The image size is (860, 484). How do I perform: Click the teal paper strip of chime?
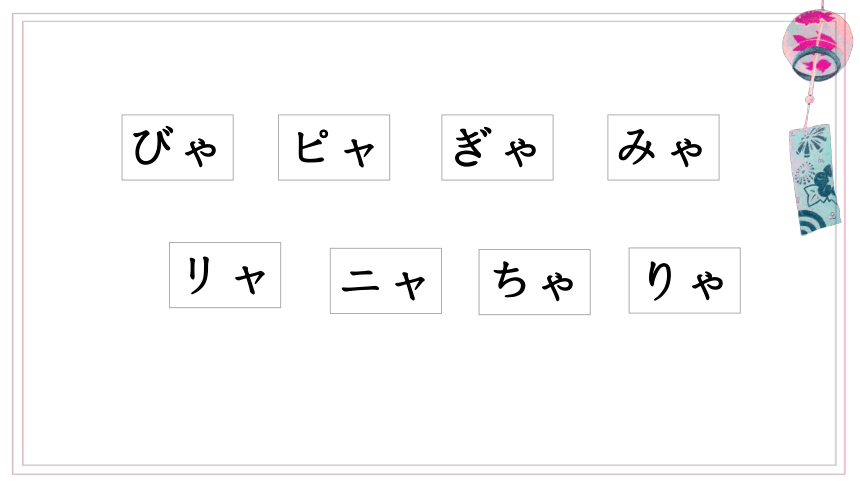coord(815,179)
